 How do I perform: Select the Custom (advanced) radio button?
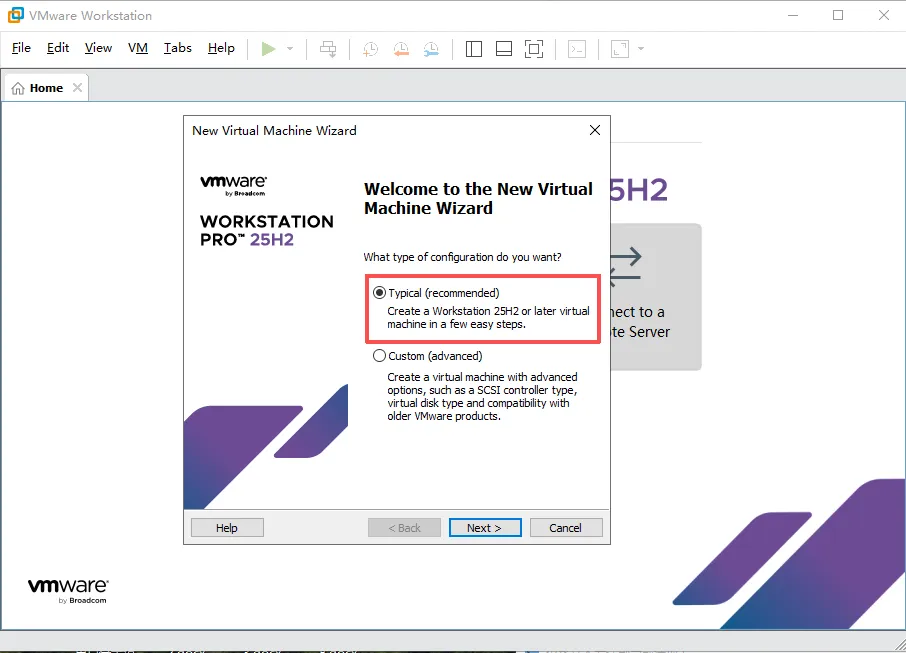coord(379,356)
